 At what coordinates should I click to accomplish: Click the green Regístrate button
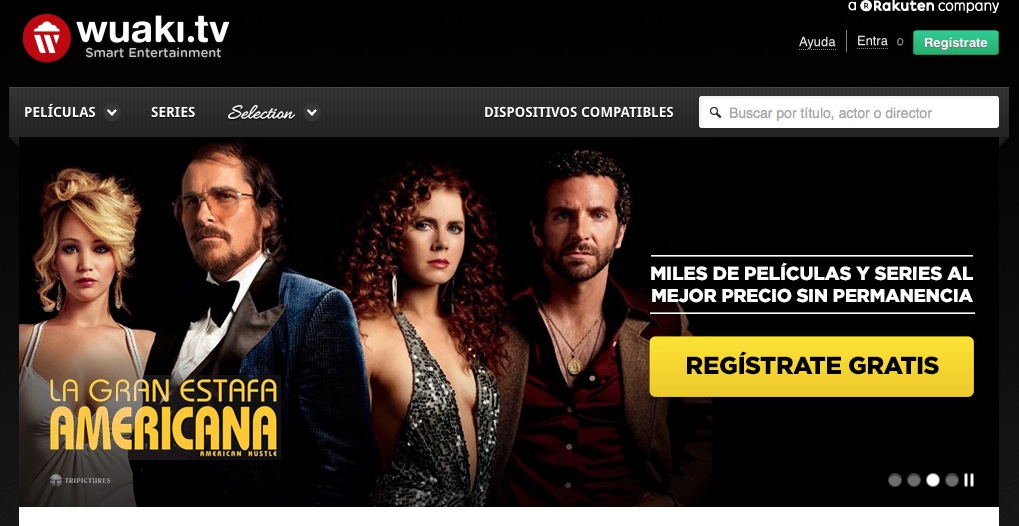(955, 42)
